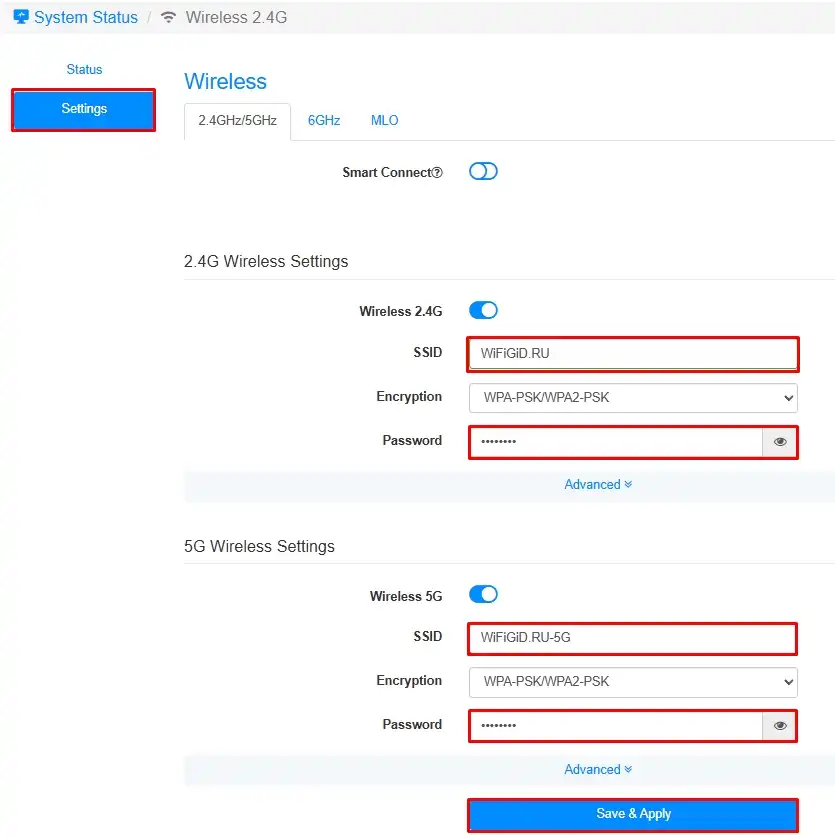The width and height of the screenshot is (835, 837).
Task: Enable the Smart Connect toggle
Action: coord(483,172)
